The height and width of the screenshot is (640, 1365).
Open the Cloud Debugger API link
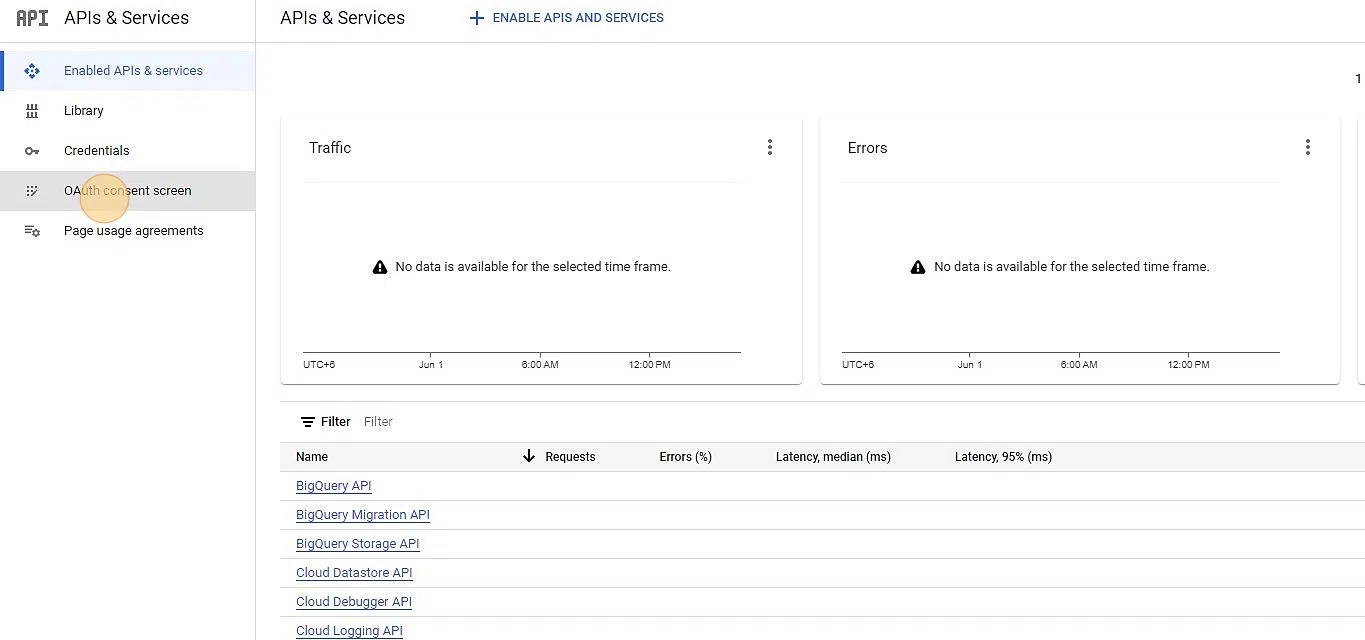(x=354, y=602)
